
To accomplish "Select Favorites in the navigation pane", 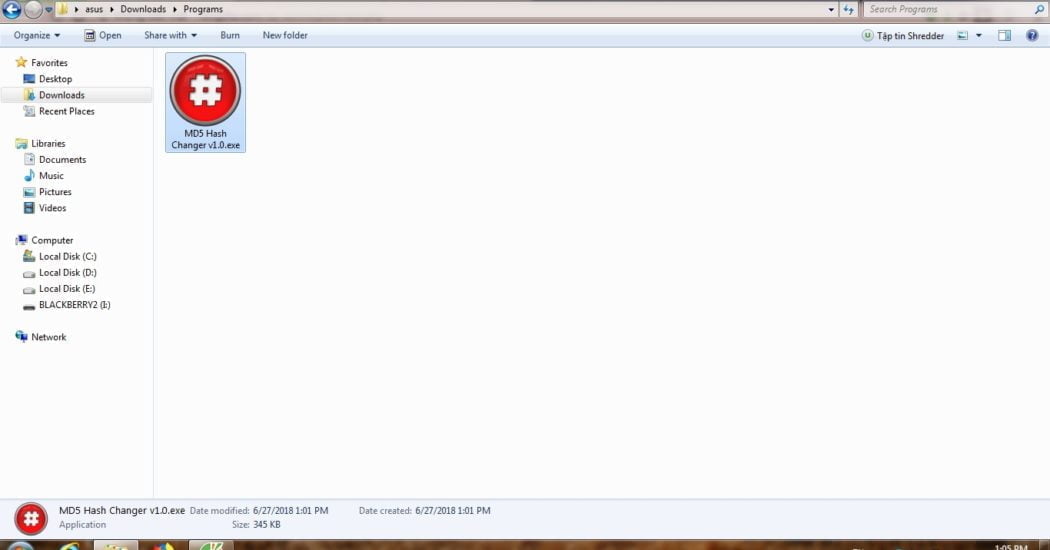I will click(49, 62).
